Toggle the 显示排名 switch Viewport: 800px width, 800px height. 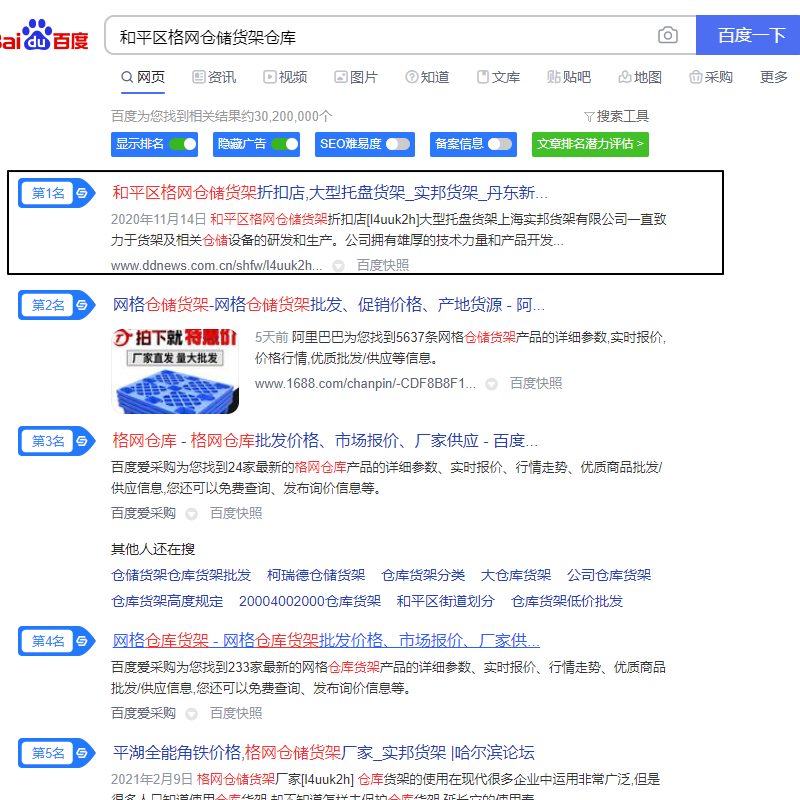pos(183,144)
